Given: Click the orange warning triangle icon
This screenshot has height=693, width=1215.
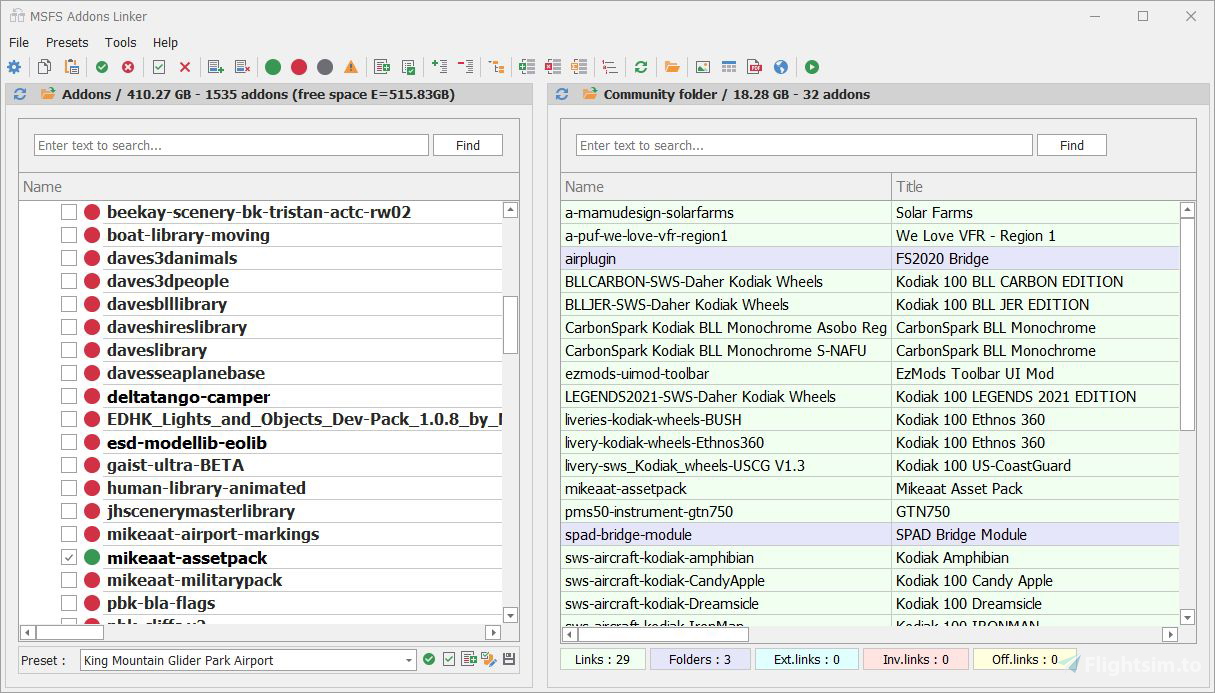Looking at the screenshot, I should 351,67.
